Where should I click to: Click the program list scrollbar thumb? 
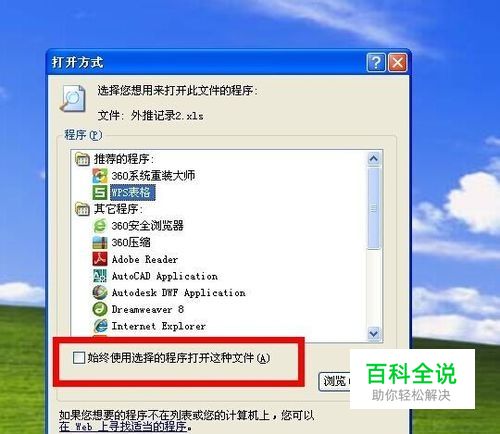374,208
